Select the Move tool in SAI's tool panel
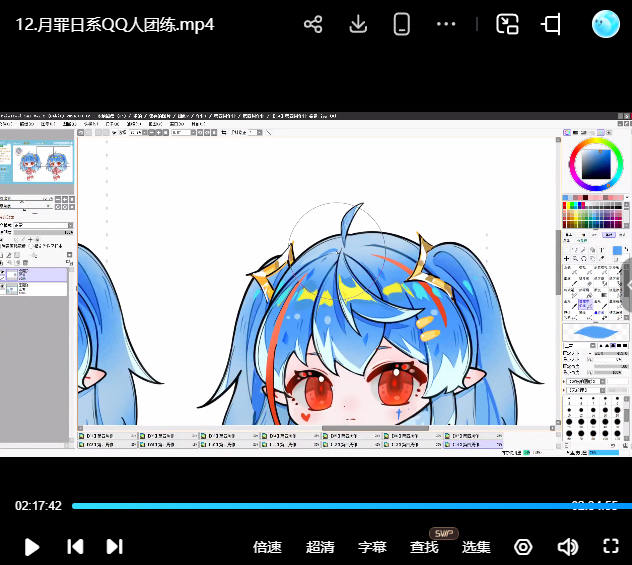The height and width of the screenshot is (565, 632). click(x=566, y=259)
